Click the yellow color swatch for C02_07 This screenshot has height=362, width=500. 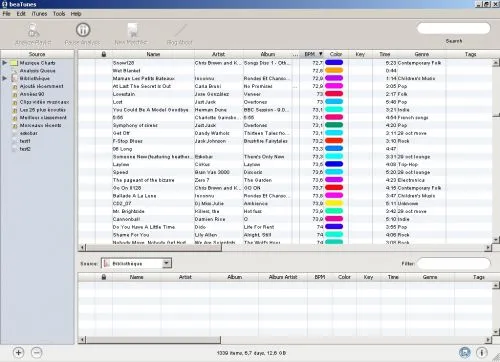coord(334,203)
